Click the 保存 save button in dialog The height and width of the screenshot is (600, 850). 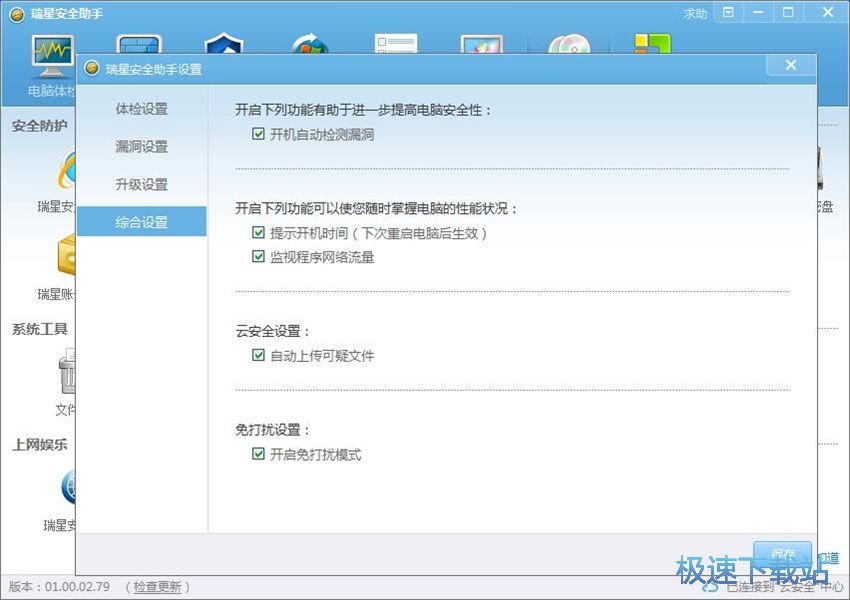[x=782, y=553]
